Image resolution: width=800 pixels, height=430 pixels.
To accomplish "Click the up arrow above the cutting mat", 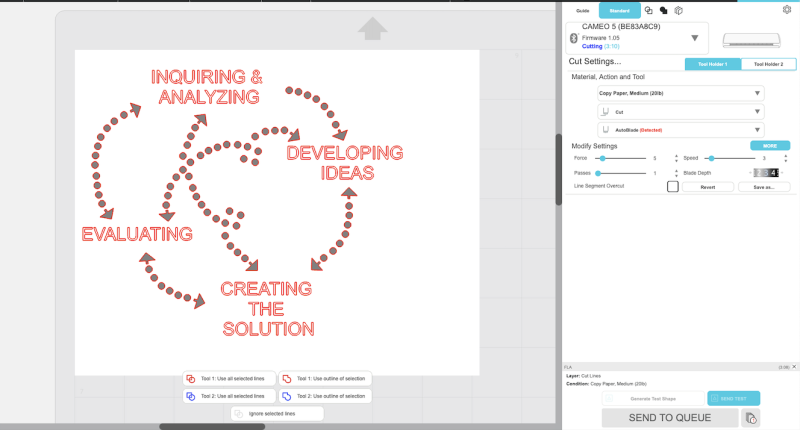I will pos(373,28).
